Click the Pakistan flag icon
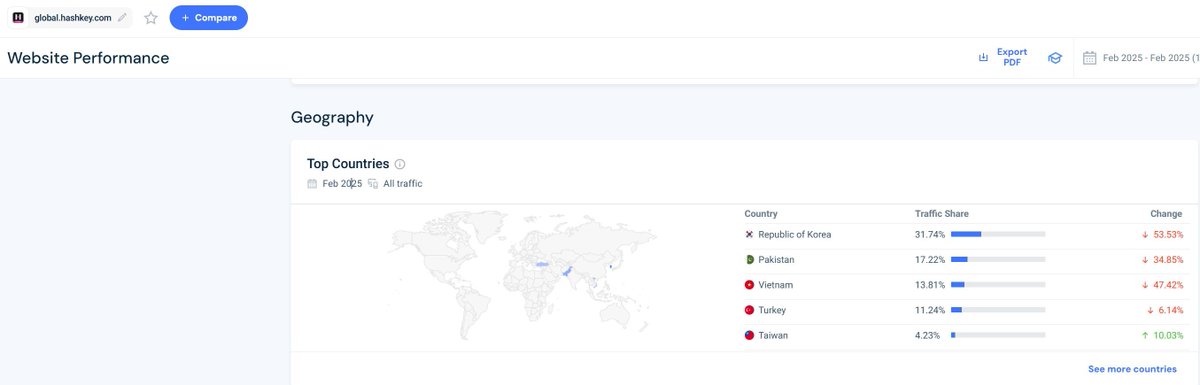The width and height of the screenshot is (1200, 385). 749,260
